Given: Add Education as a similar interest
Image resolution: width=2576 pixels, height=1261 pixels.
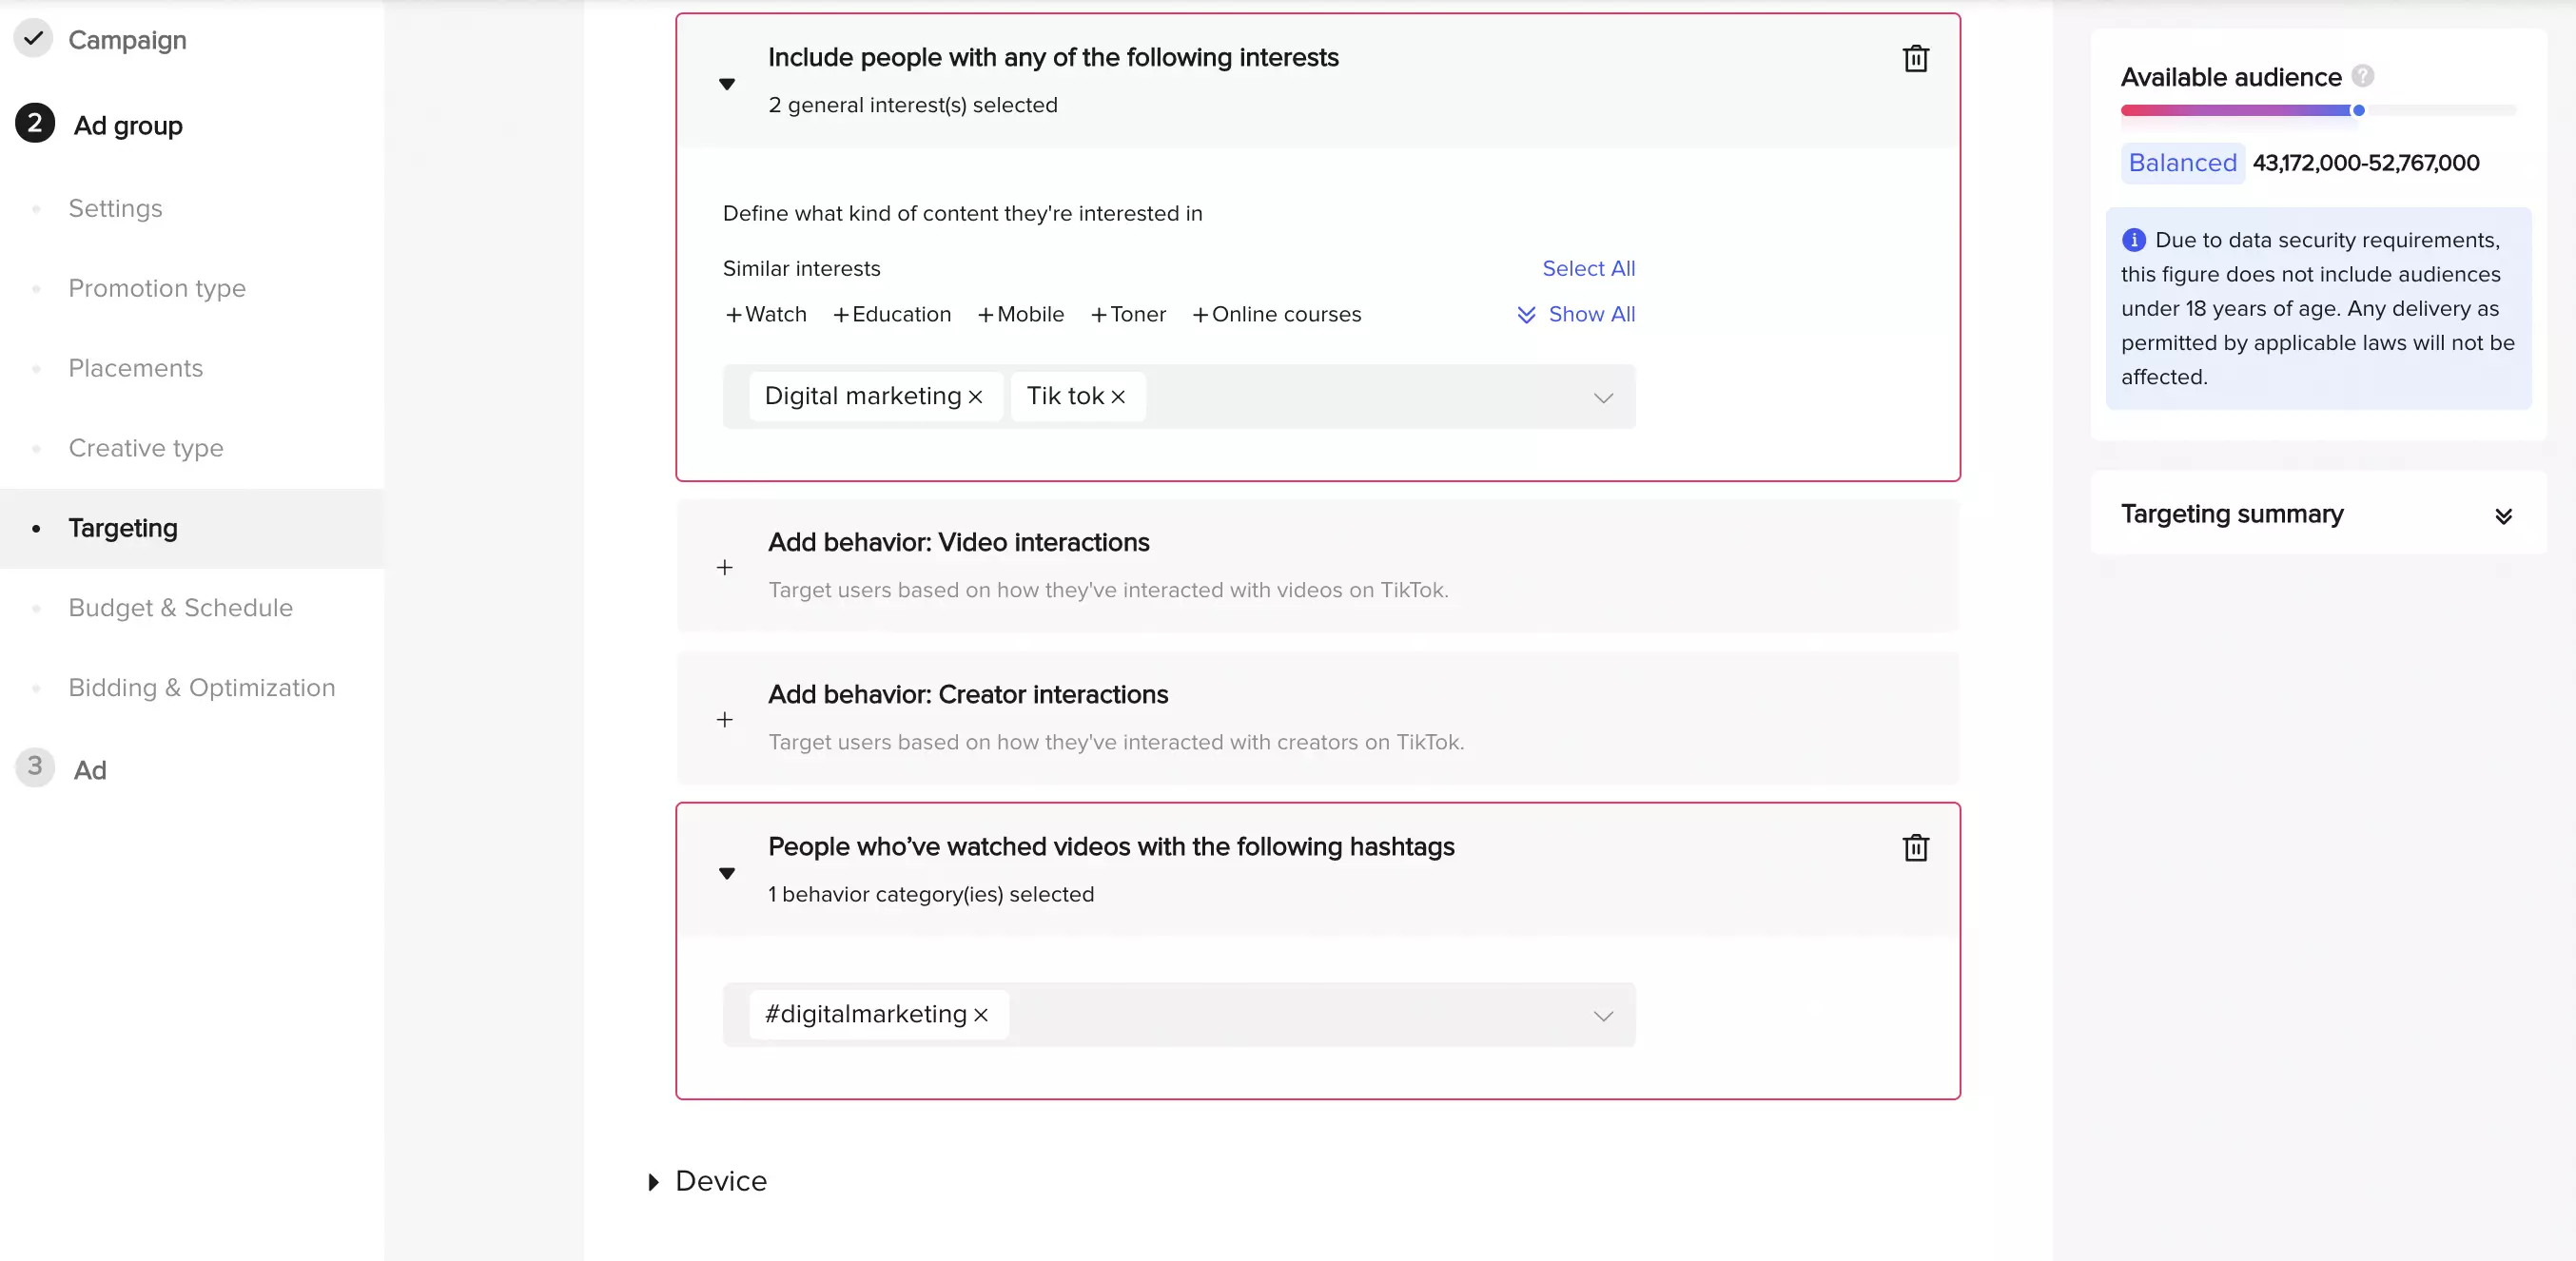Looking at the screenshot, I should [x=891, y=314].
